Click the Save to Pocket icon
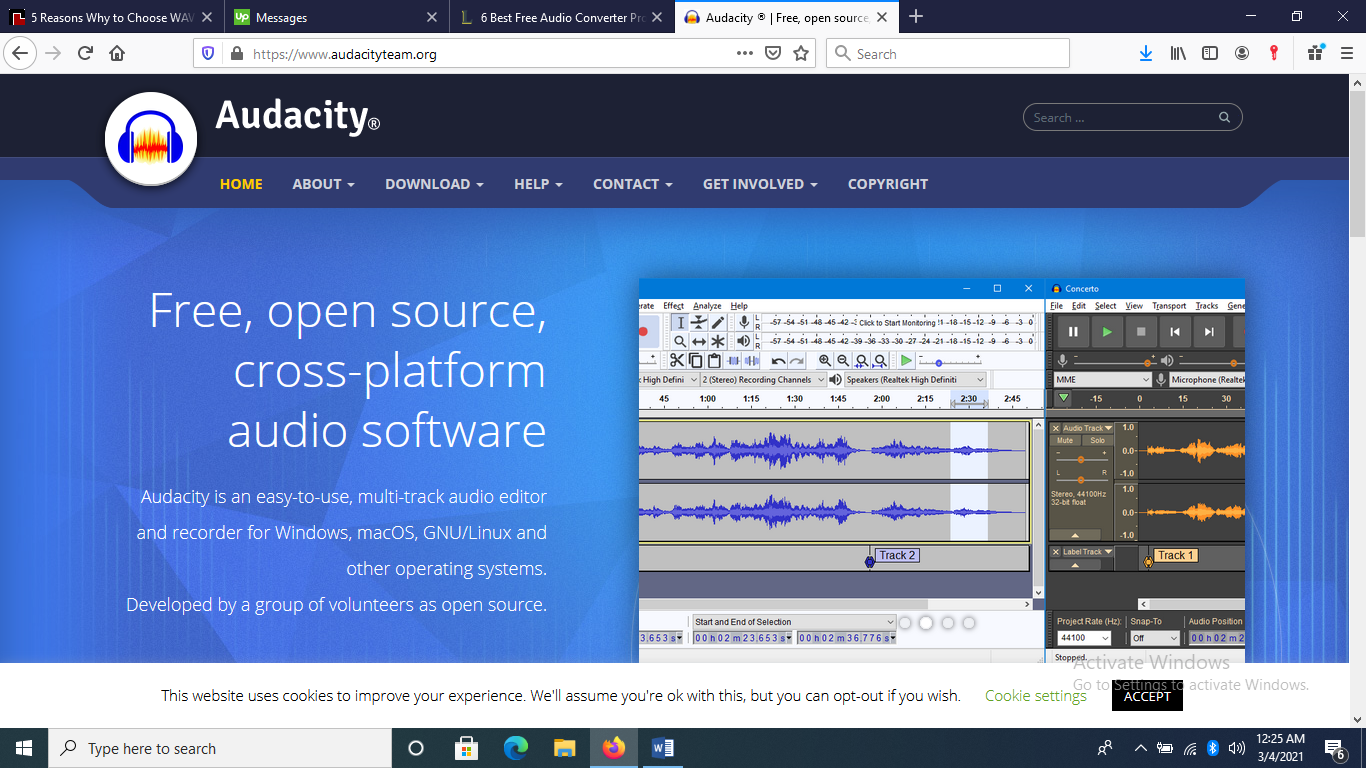 point(773,54)
